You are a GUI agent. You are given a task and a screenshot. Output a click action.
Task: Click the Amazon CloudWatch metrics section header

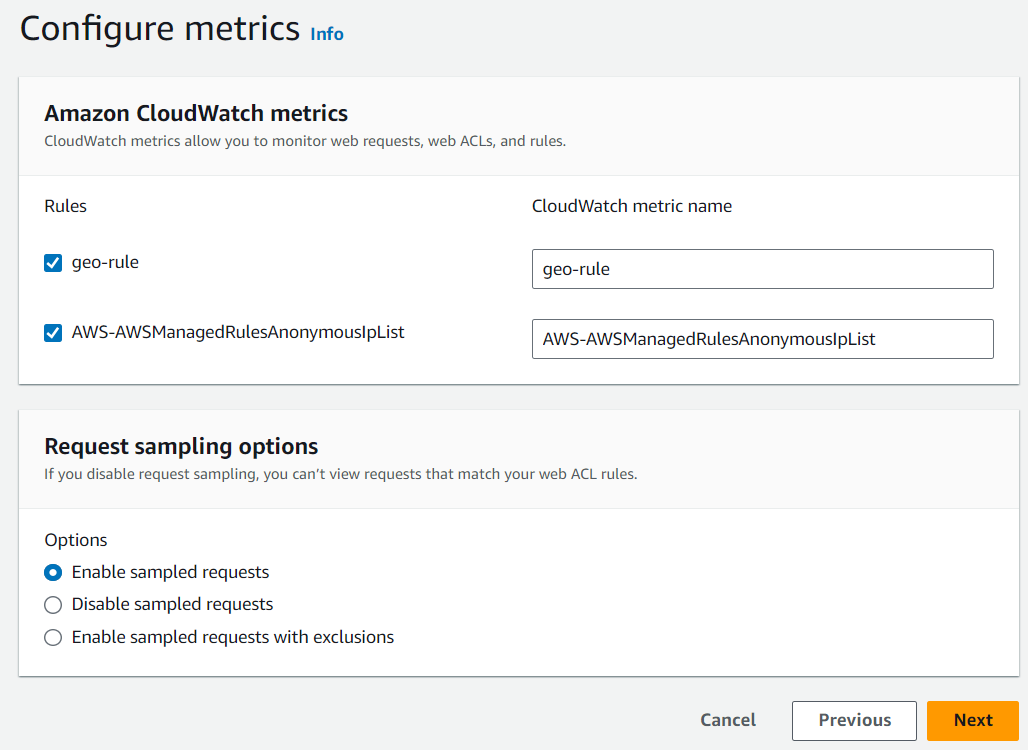196,113
